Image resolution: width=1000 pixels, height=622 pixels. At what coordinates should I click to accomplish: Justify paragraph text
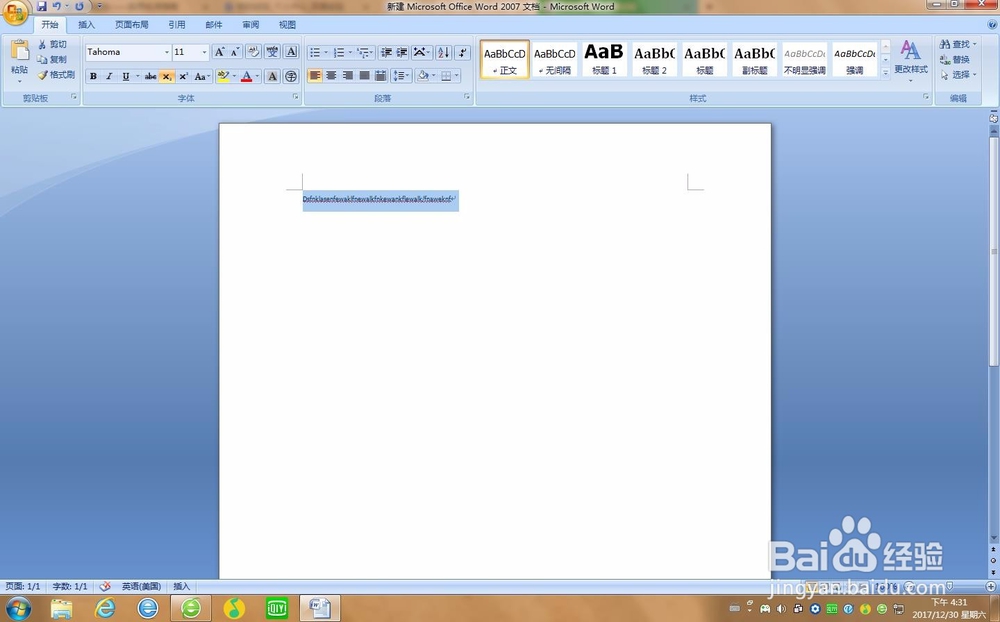click(x=364, y=76)
